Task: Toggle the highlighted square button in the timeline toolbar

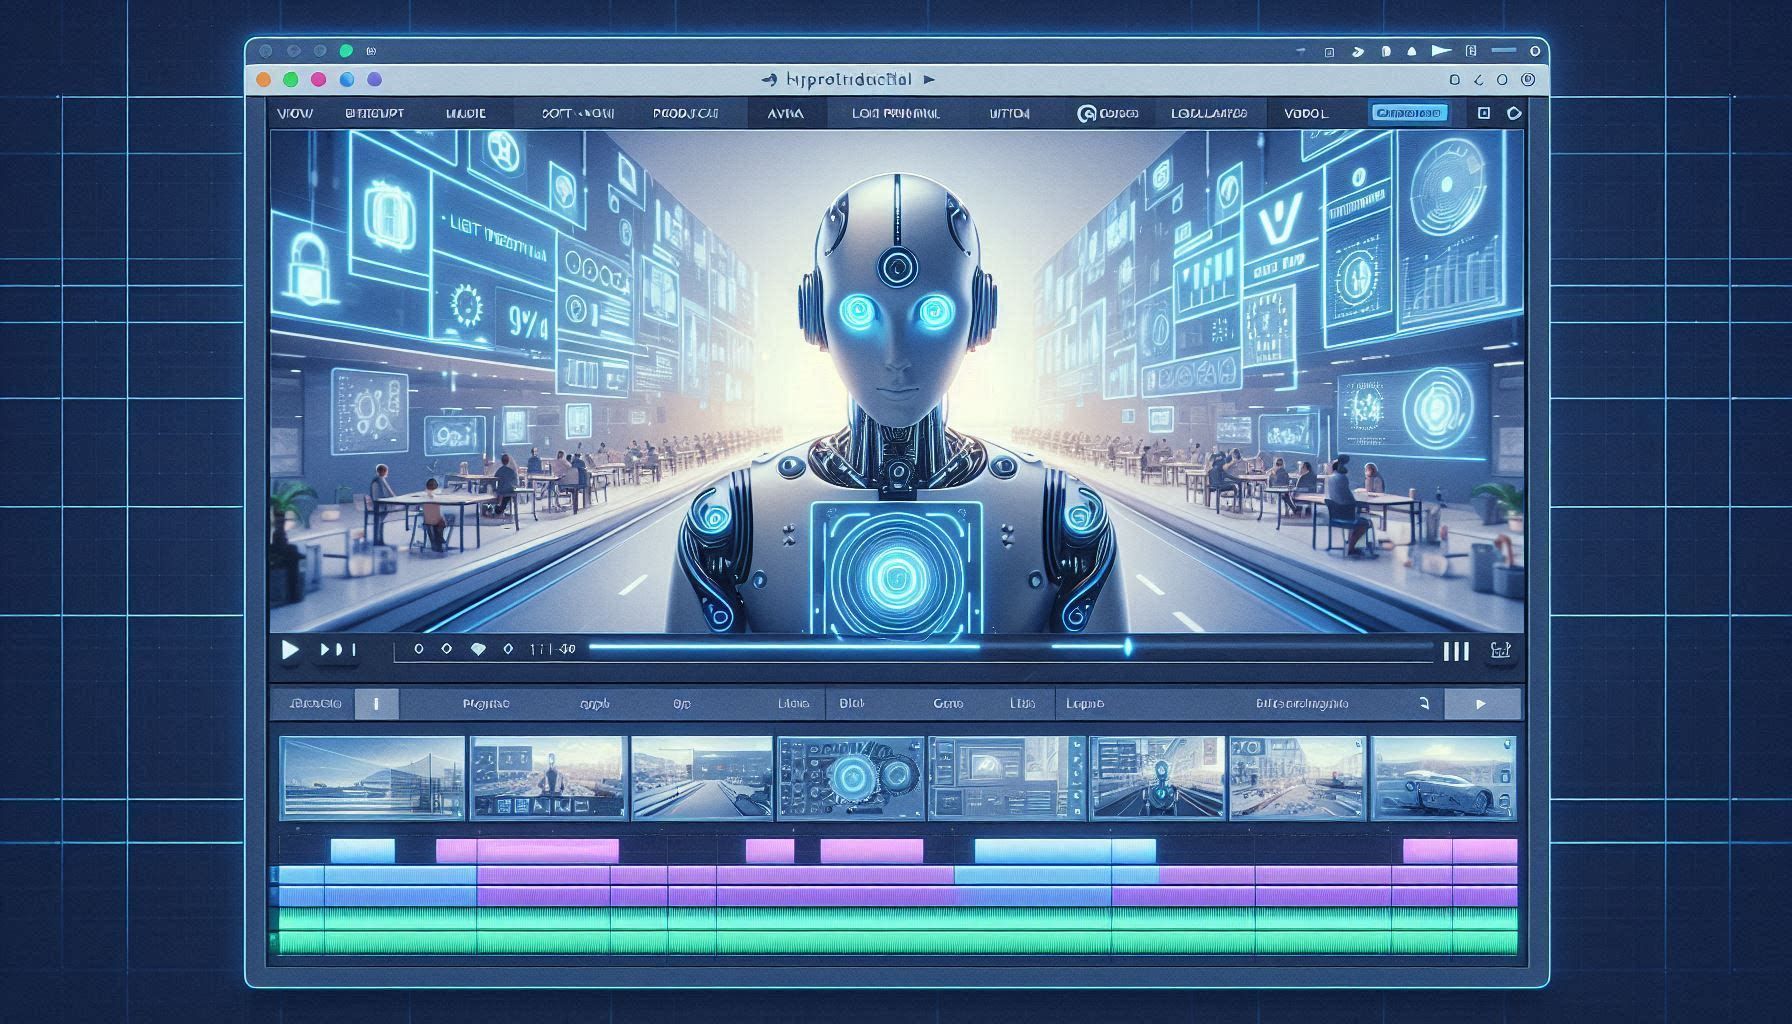Action: coord(376,704)
